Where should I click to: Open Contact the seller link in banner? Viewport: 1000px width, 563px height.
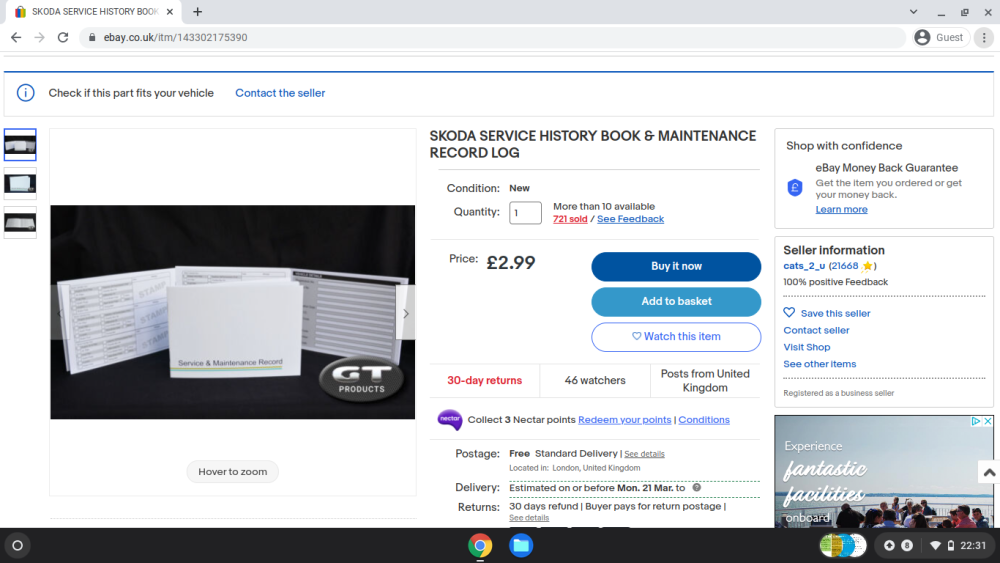(x=280, y=93)
